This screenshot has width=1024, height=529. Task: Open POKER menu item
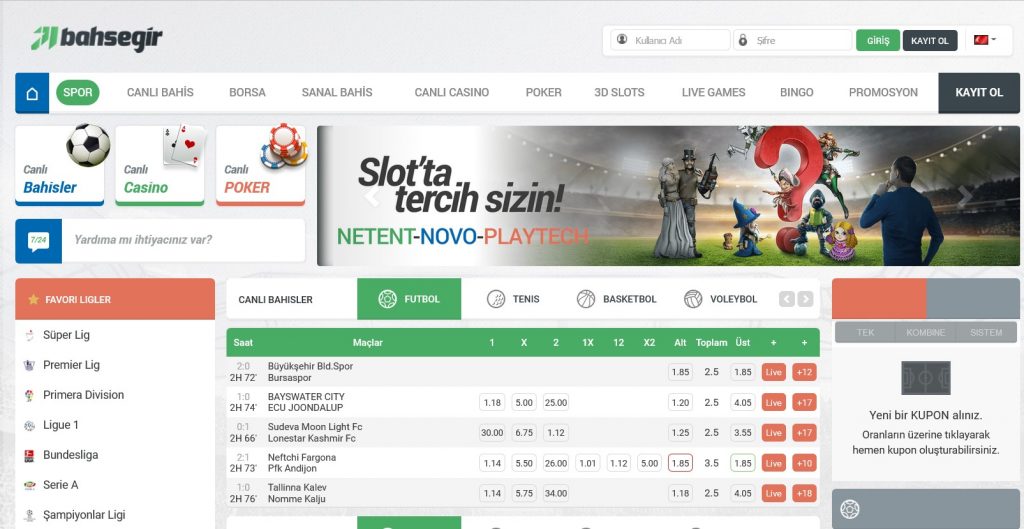(x=543, y=93)
